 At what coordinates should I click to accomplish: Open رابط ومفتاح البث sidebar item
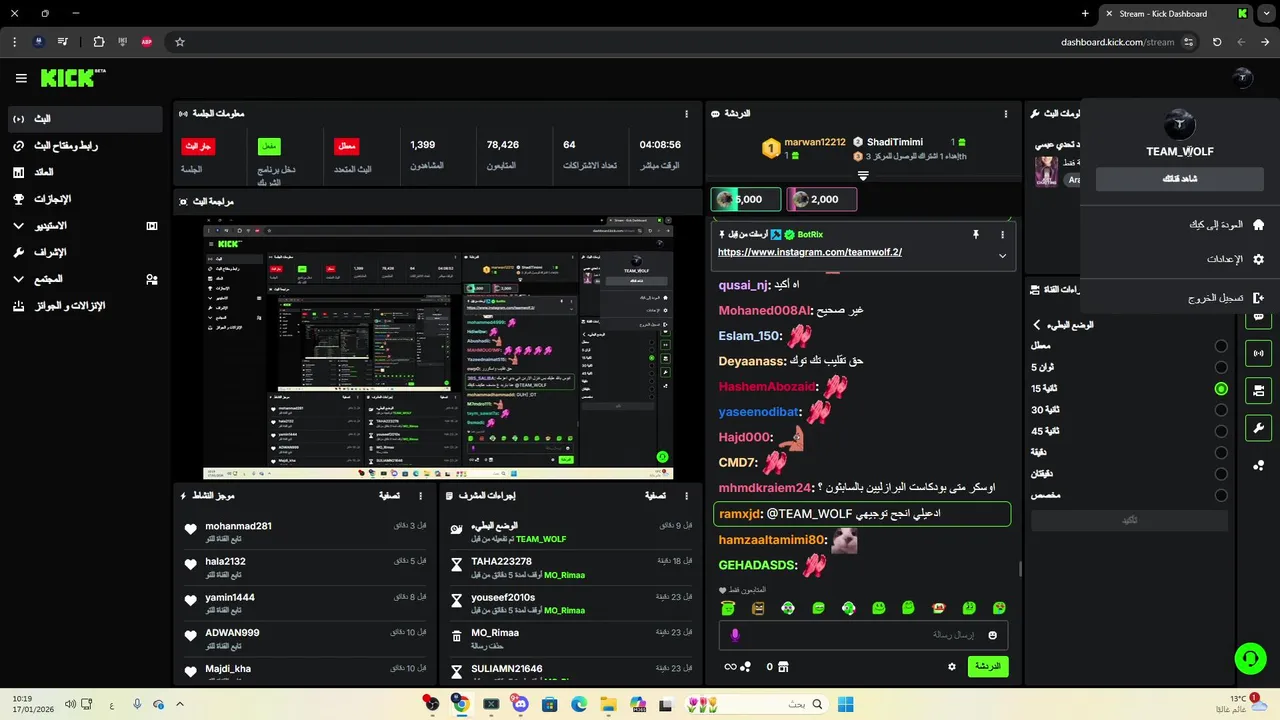85,146
